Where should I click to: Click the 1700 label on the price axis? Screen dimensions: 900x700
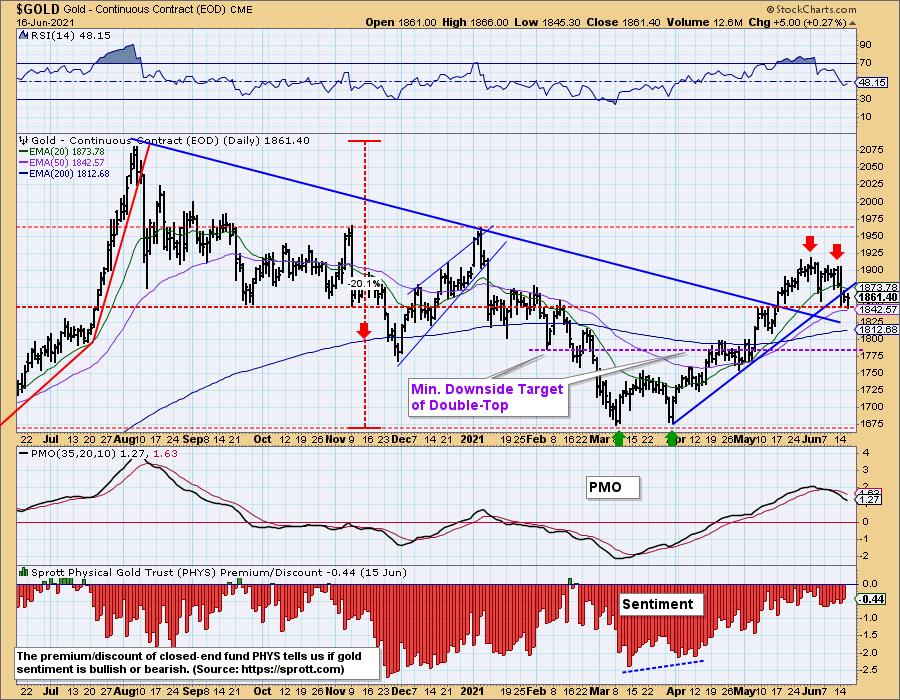(871, 407)
